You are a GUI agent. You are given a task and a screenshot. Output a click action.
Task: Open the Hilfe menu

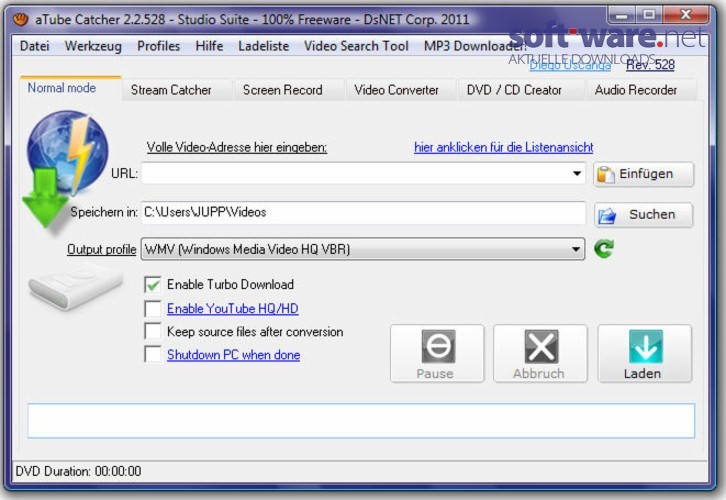click(x=209, y=46)
